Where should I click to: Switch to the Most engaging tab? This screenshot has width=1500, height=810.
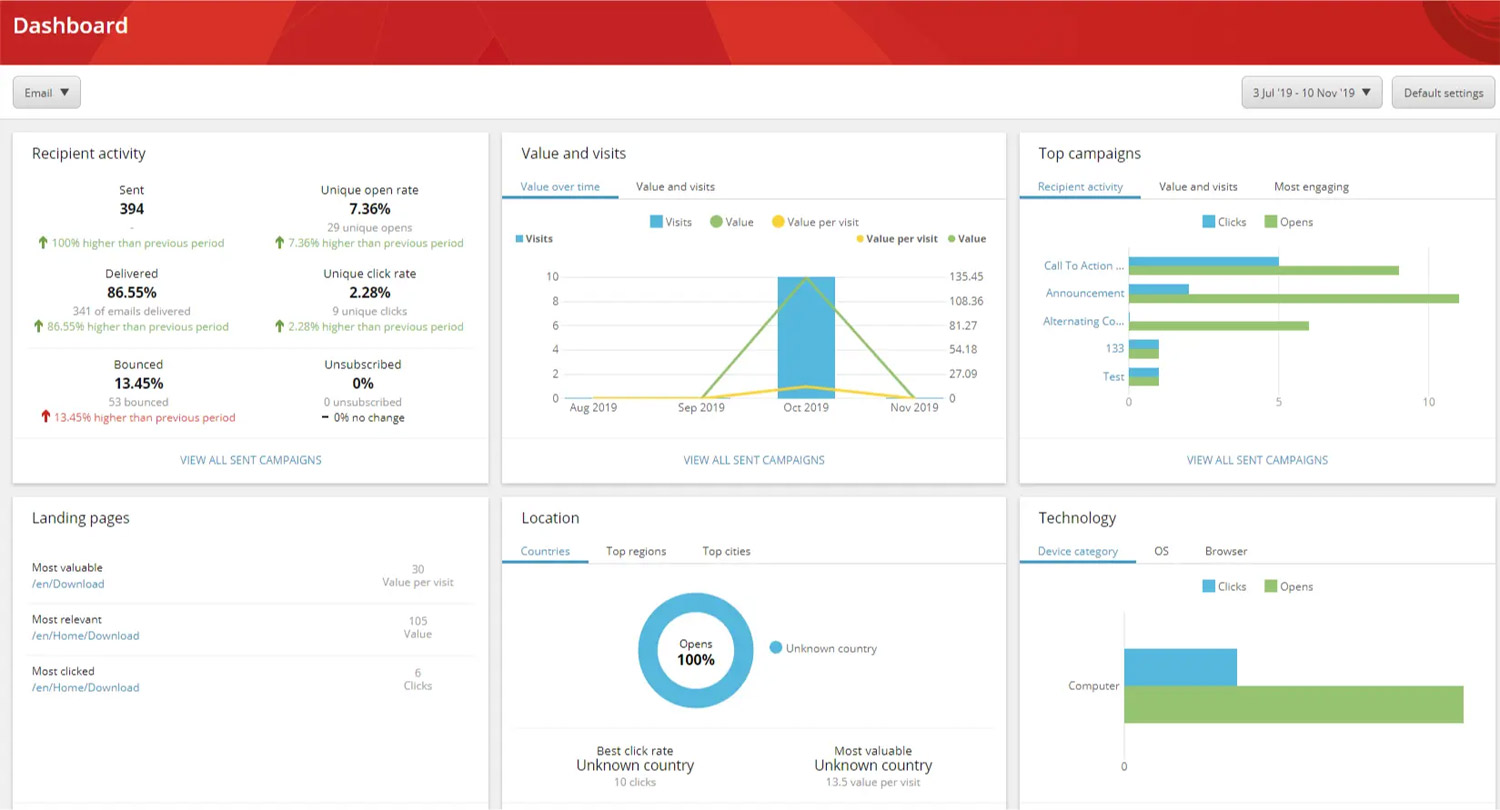[x=1311, y=187]
